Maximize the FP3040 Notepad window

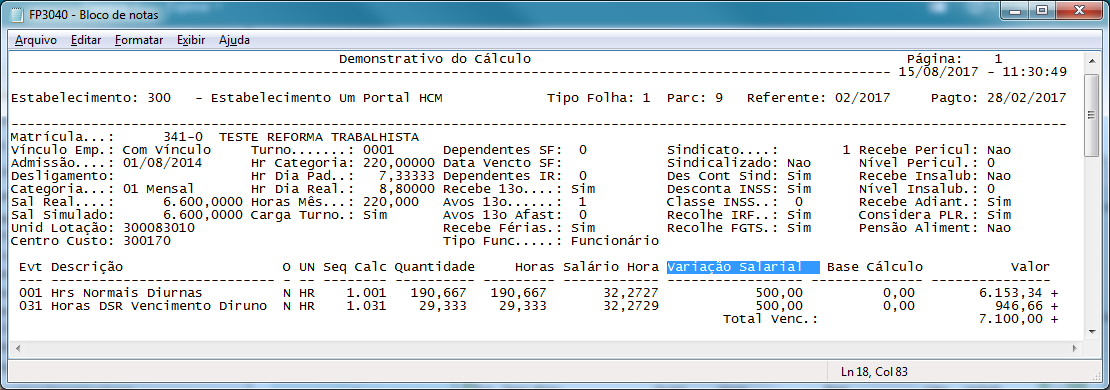1042,10
